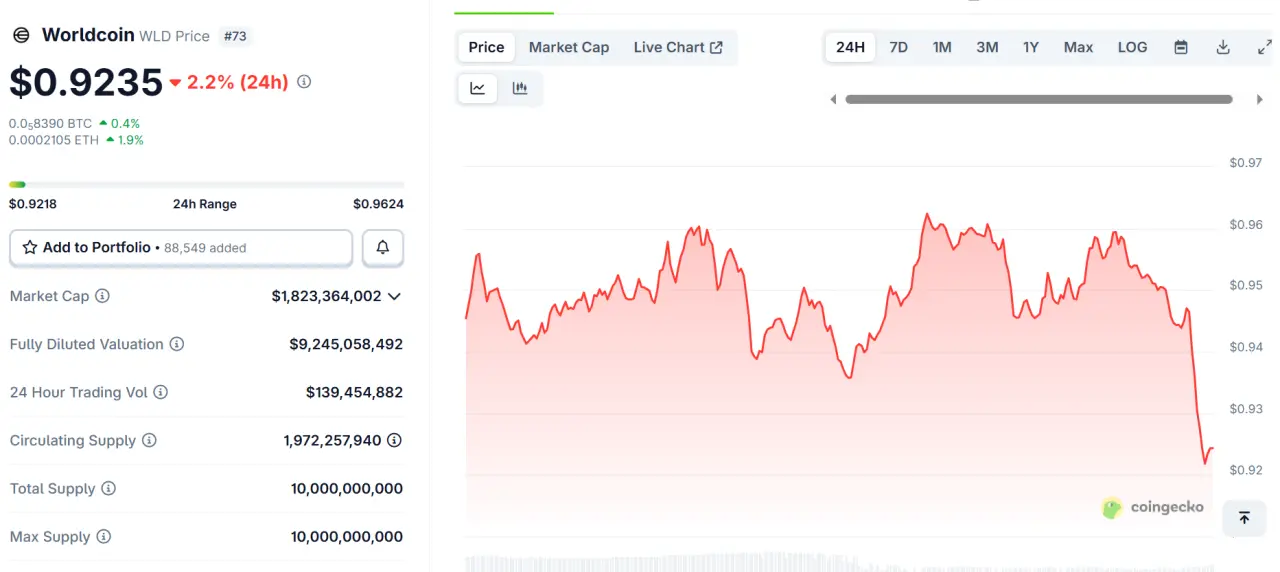Screen dimensions: 1280x572
Task: Open the price change info icon next to 24h
Action: [x=304, y=82]
